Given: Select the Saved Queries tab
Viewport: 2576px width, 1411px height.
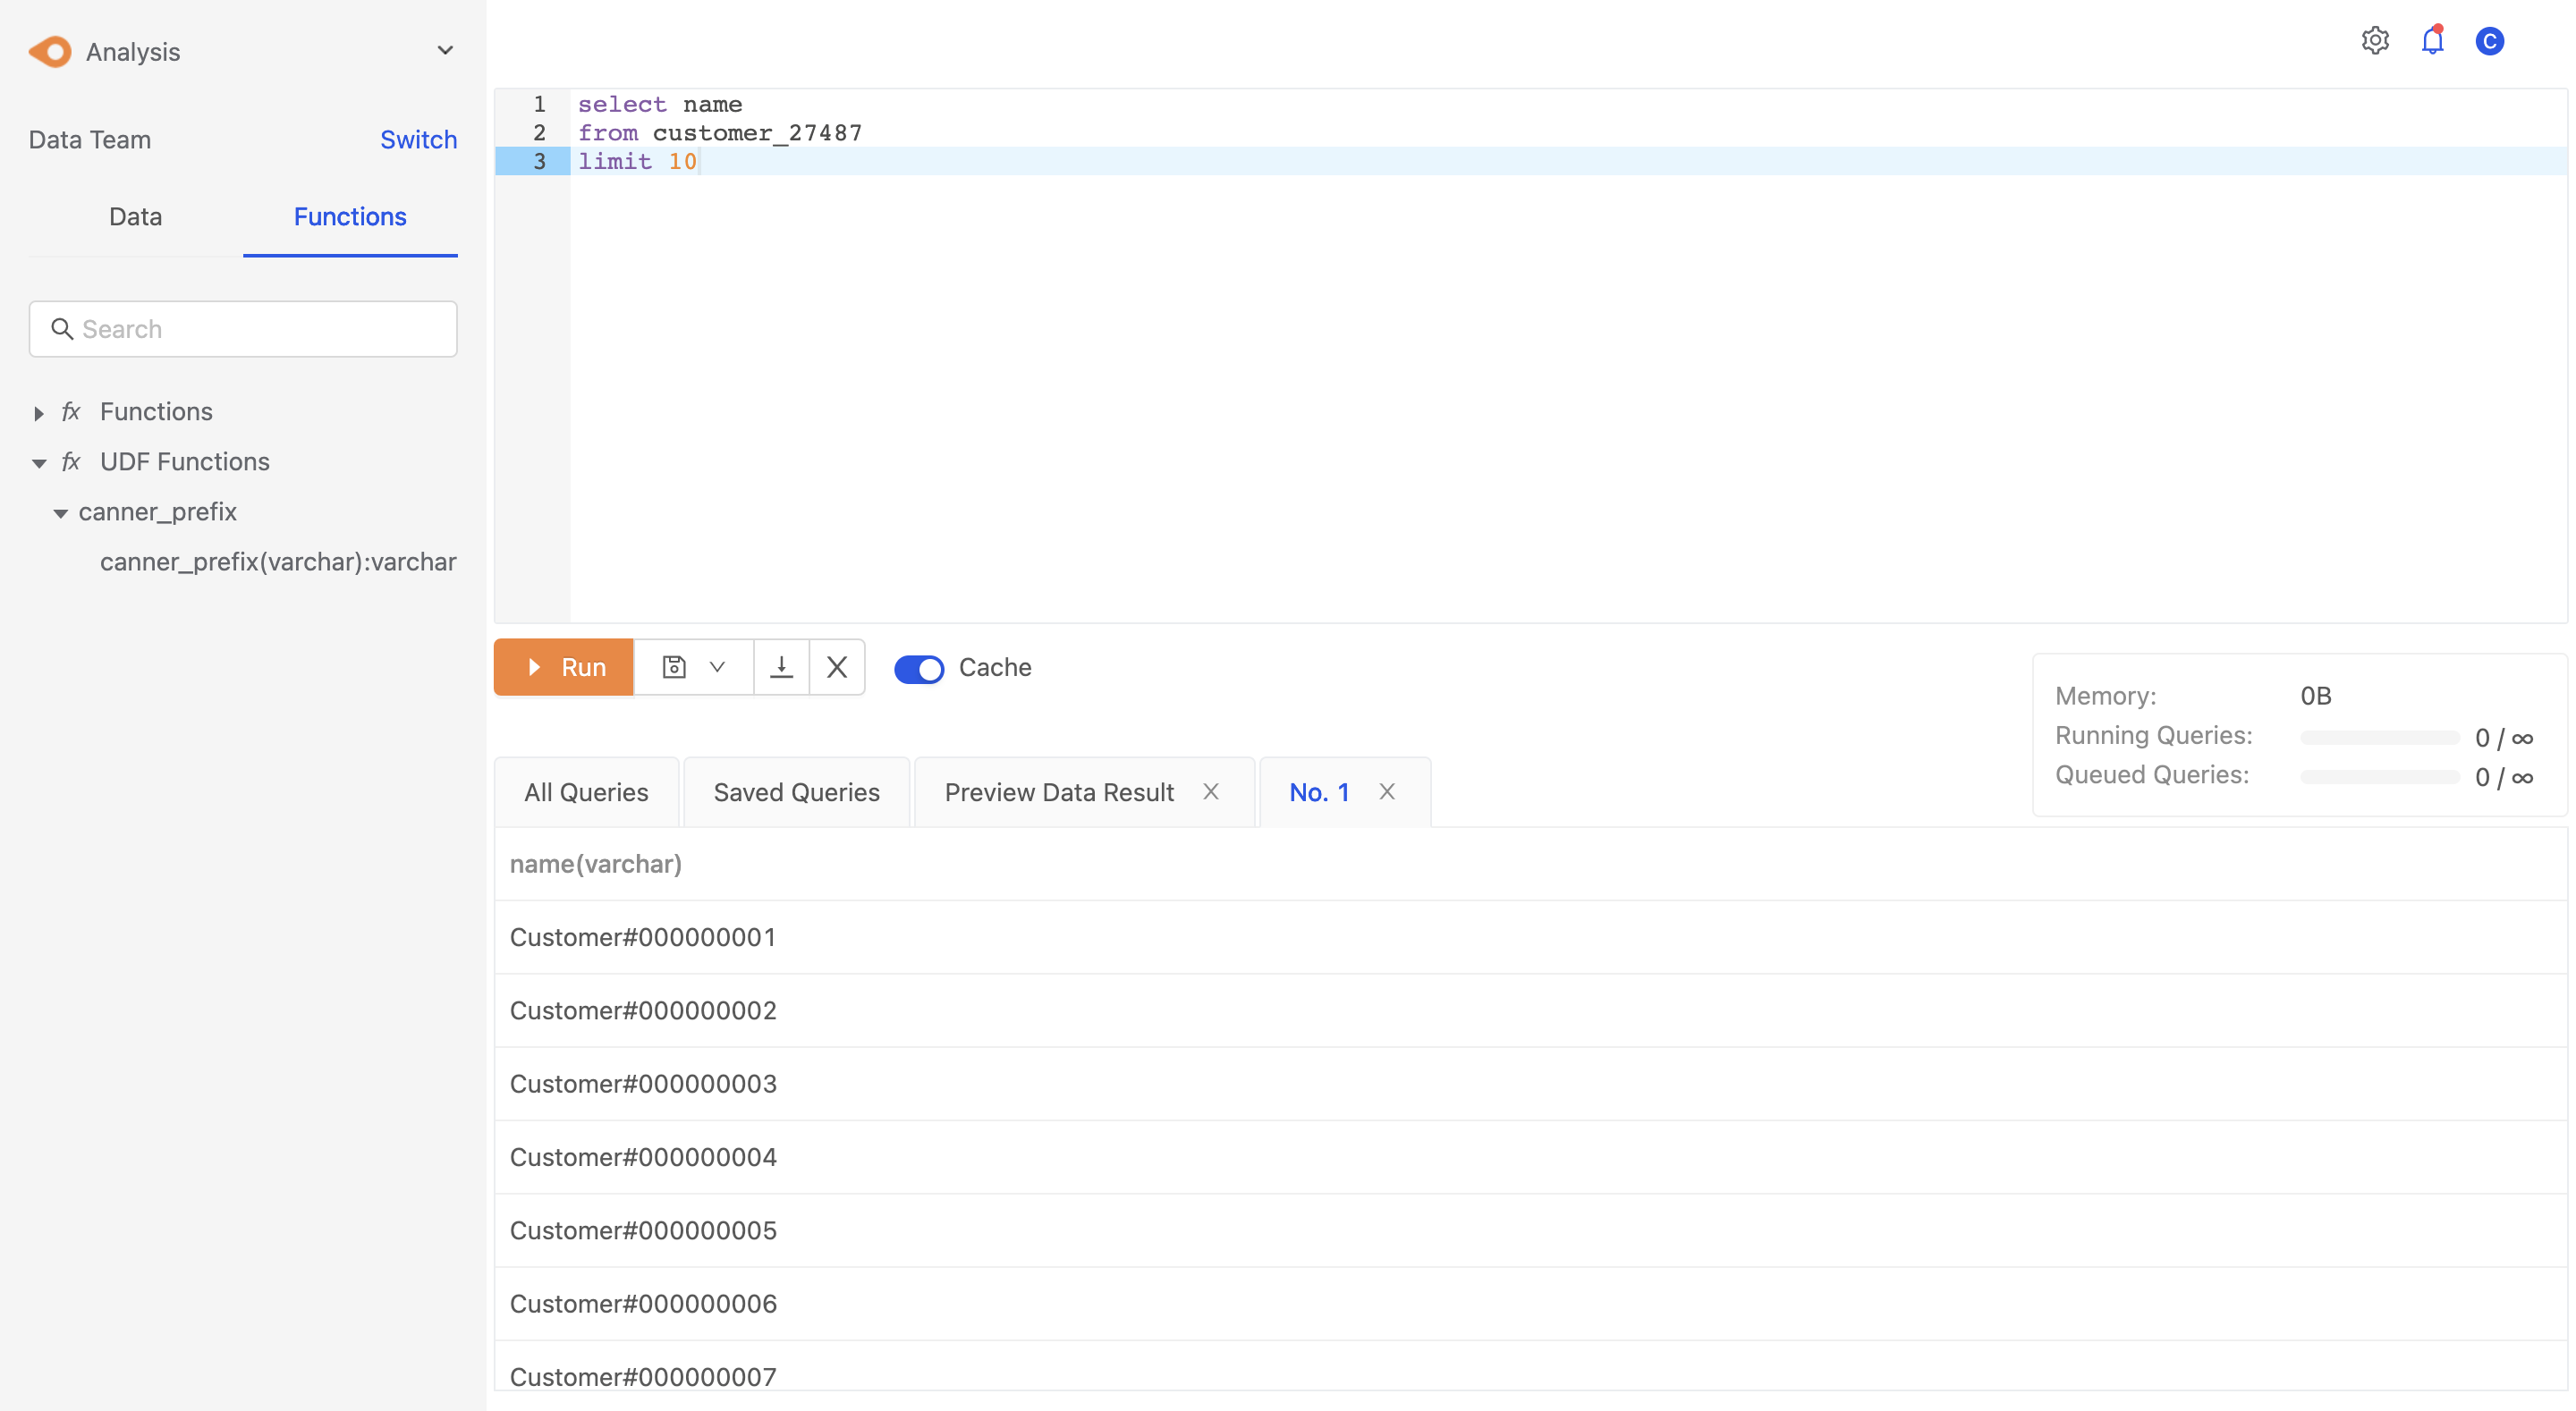Looking at the screenshot, I should tap(796, 790).
